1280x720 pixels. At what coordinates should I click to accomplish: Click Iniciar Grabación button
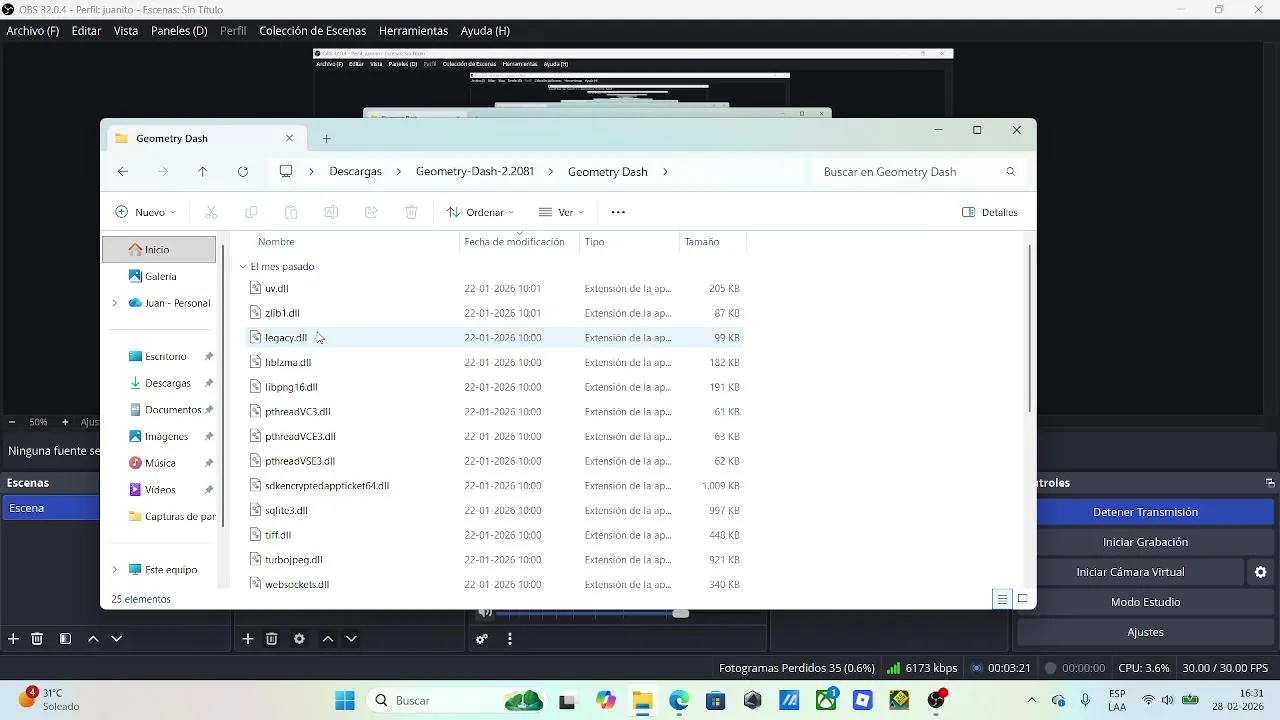pos(1145,542)
